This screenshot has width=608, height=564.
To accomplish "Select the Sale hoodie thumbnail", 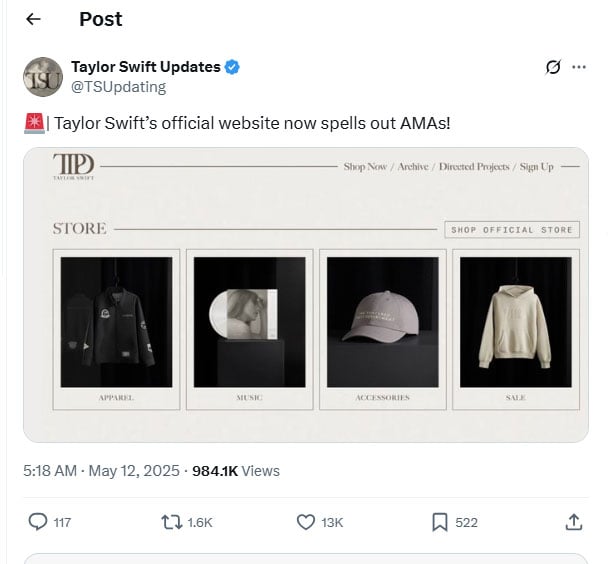I will tap(516, 322).
